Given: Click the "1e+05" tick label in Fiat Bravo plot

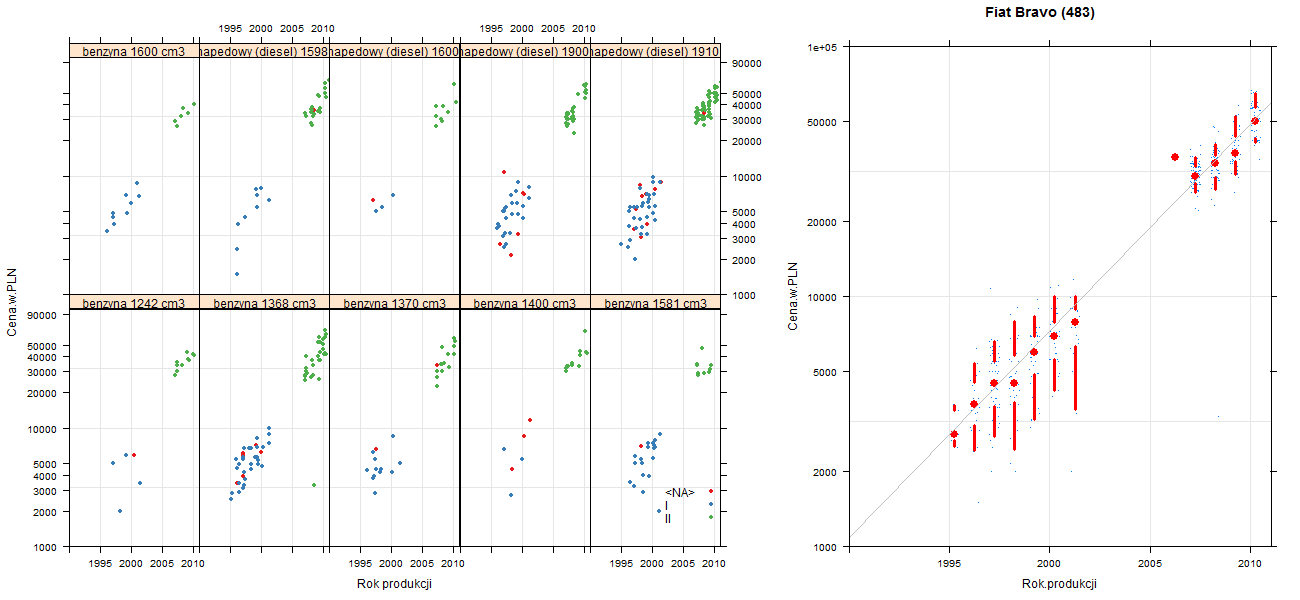Looking at the screenshot, I should (823, 47).
